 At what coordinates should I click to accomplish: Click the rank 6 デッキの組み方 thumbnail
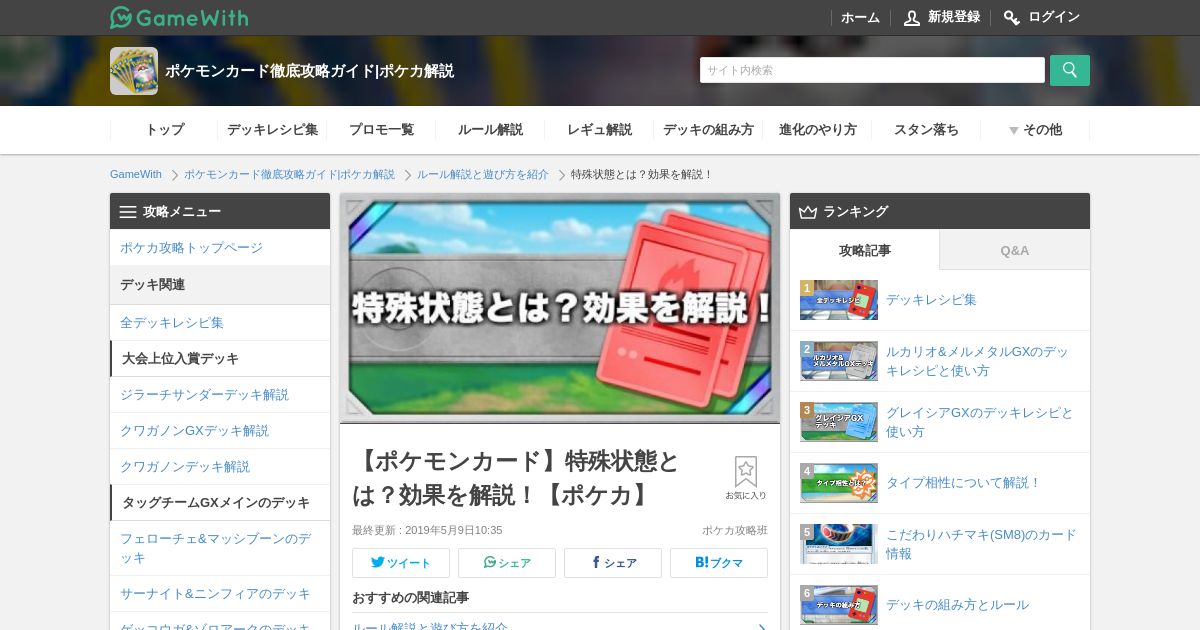click(839, 605)
